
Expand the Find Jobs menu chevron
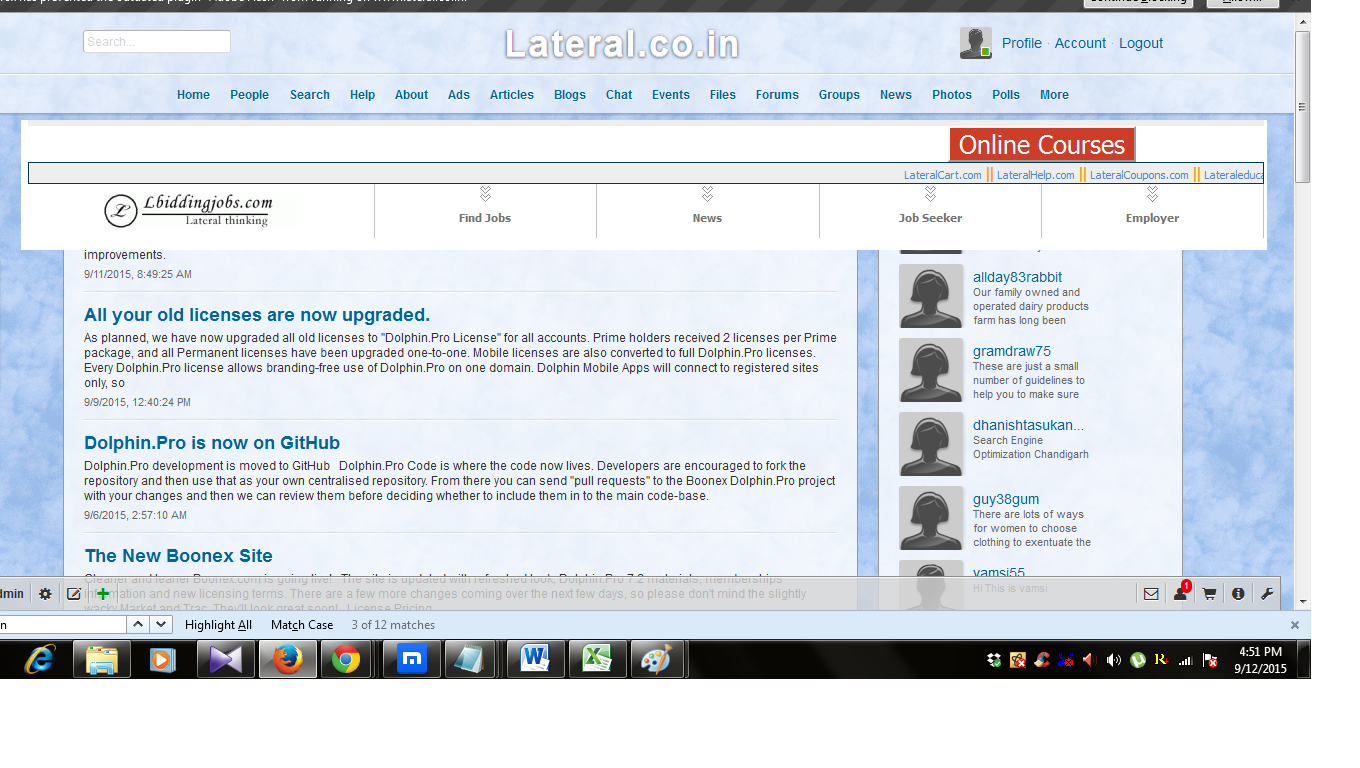[x=485, y=193]
